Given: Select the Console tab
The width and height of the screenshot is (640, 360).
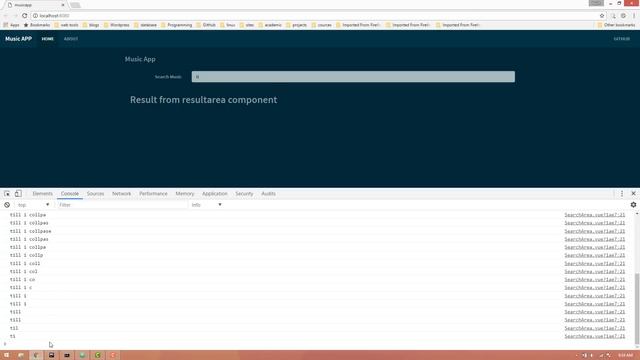Looking at the screenshot, I should [x=70, y=194].
